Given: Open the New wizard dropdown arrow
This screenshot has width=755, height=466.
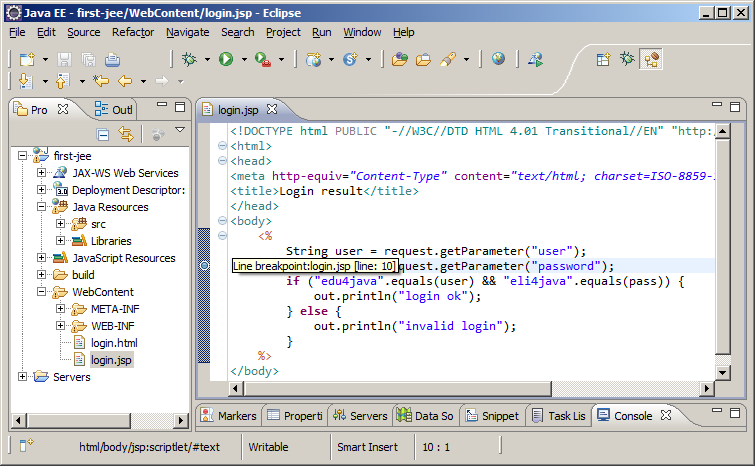Looking at the screenshot, I should [45, 60].
